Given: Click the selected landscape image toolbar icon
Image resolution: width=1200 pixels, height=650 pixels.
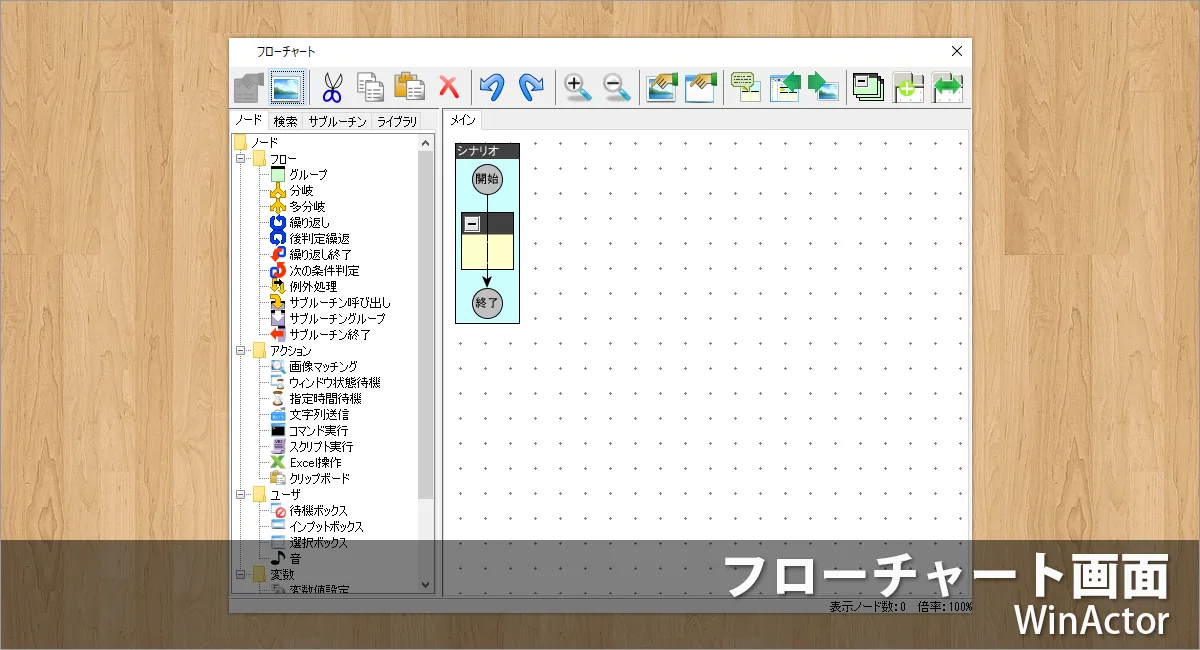Looking at the screenshot, I should point(287,87).
